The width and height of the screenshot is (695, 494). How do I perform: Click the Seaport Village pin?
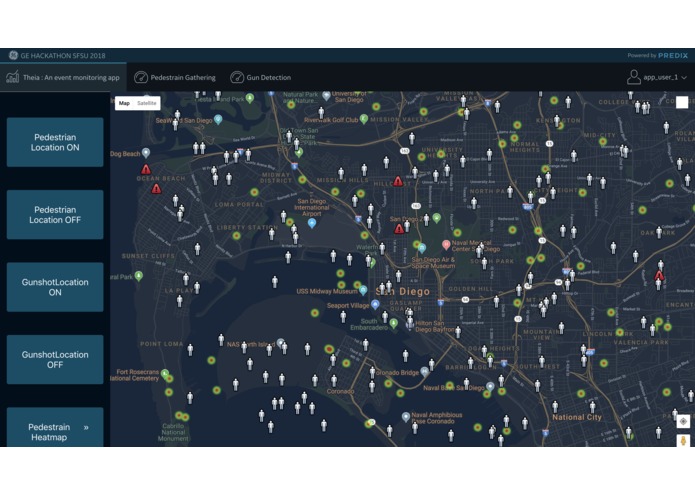pos(375,304)
